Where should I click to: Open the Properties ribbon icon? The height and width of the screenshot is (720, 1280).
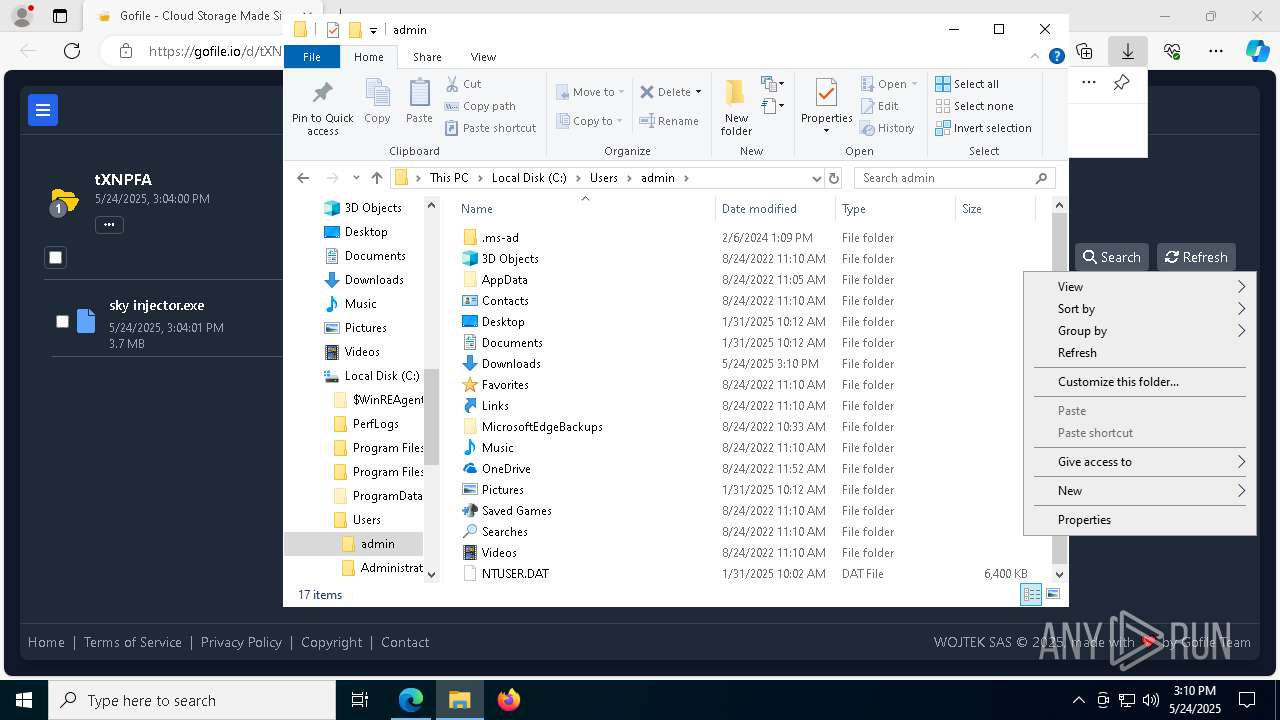[x=826, y=106]
